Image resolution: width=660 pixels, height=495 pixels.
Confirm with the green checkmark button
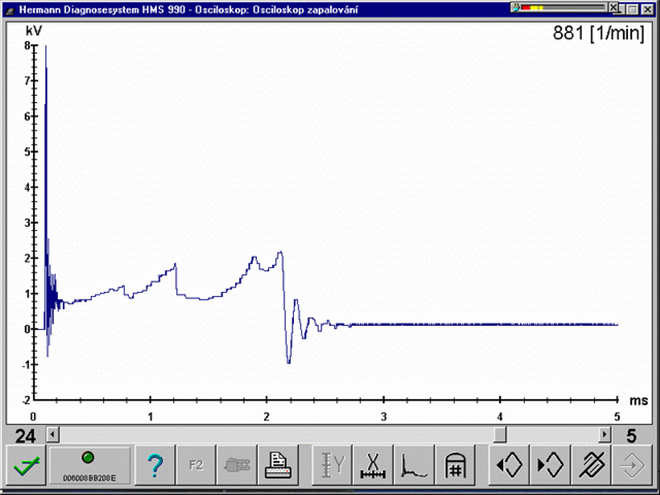(x=26, y=465)
